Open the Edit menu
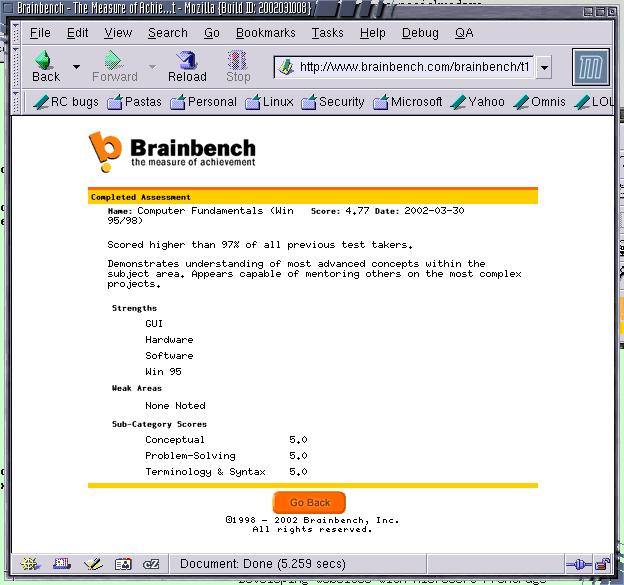The width and height of the screenshot is (624, 585). click(x=77, y=33)
